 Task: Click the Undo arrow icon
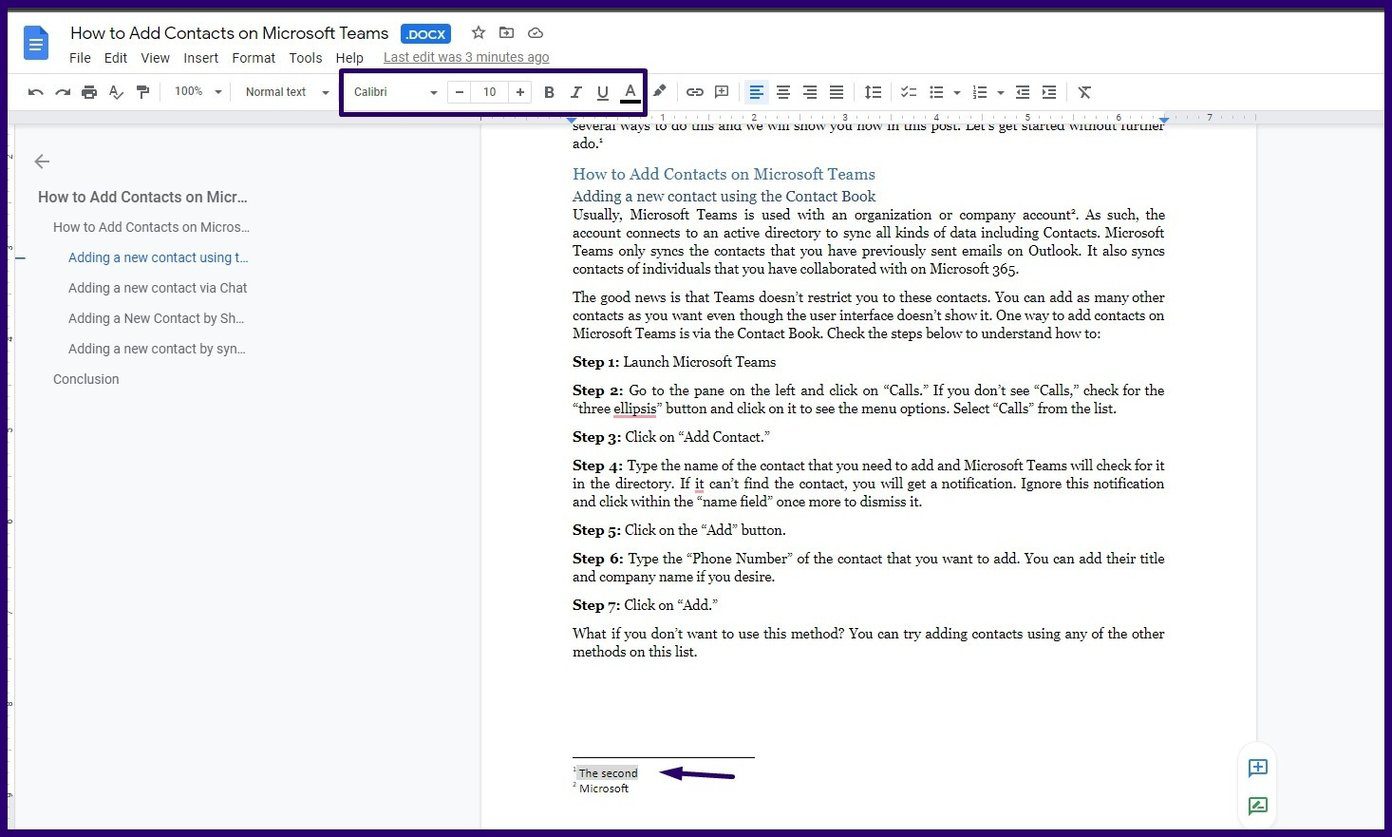[x=36, y=92]
